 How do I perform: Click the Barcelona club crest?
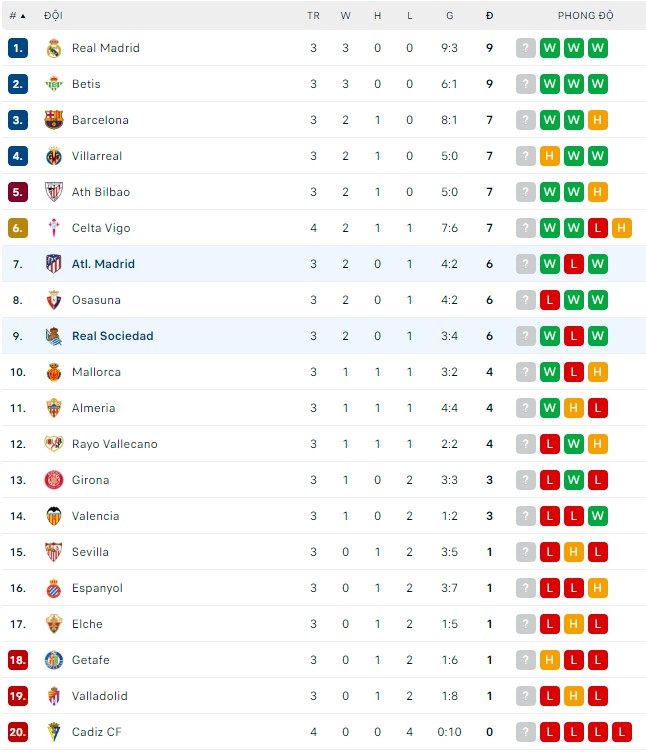tap(54, 120)
